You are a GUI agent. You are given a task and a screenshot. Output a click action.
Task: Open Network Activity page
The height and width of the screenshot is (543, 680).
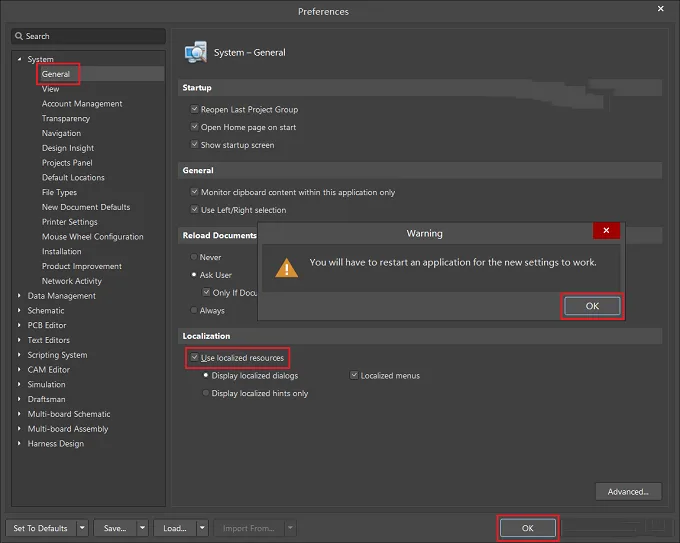(72, 281)
